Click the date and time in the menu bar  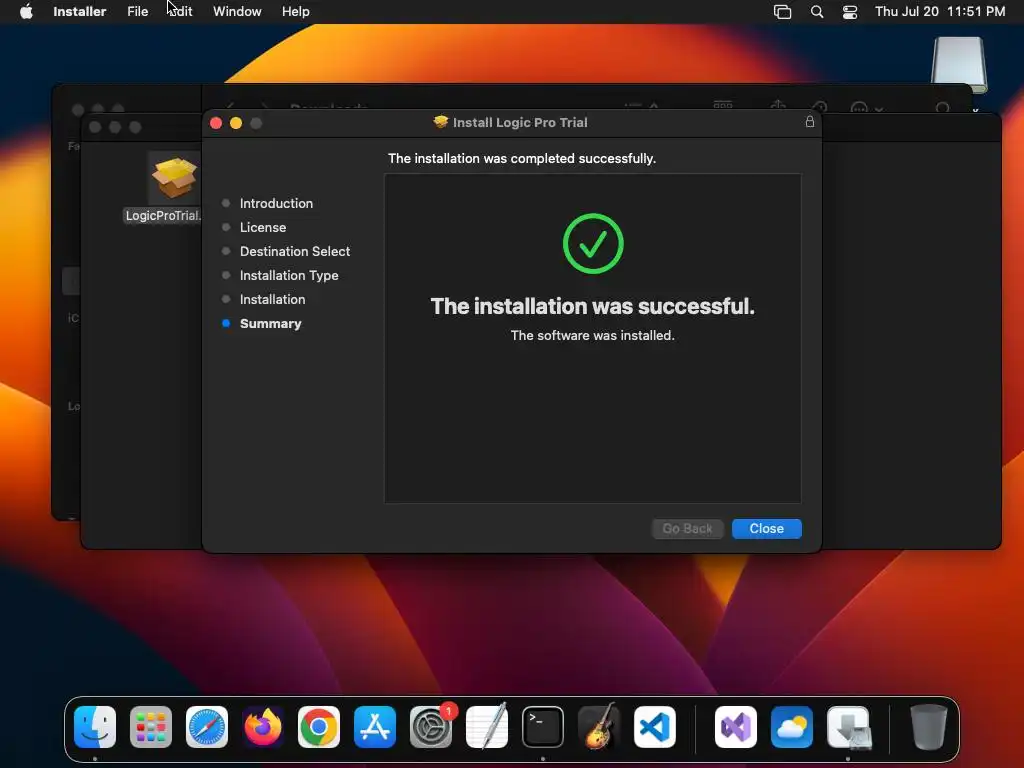[940, 11]
